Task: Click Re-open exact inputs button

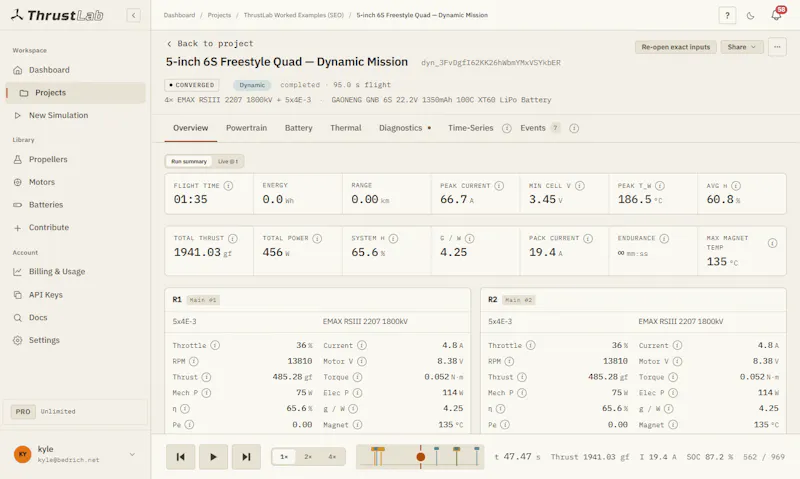Action: pyautogui.click(x=676, y=47)
